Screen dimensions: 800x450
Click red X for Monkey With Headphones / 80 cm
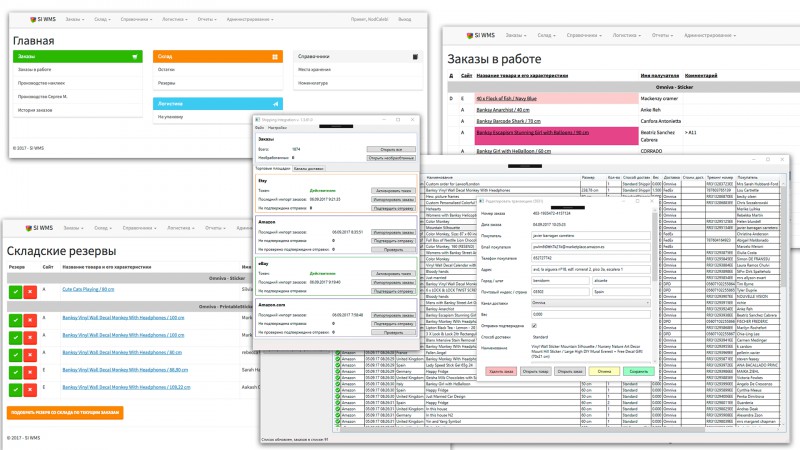coord(30,355)
